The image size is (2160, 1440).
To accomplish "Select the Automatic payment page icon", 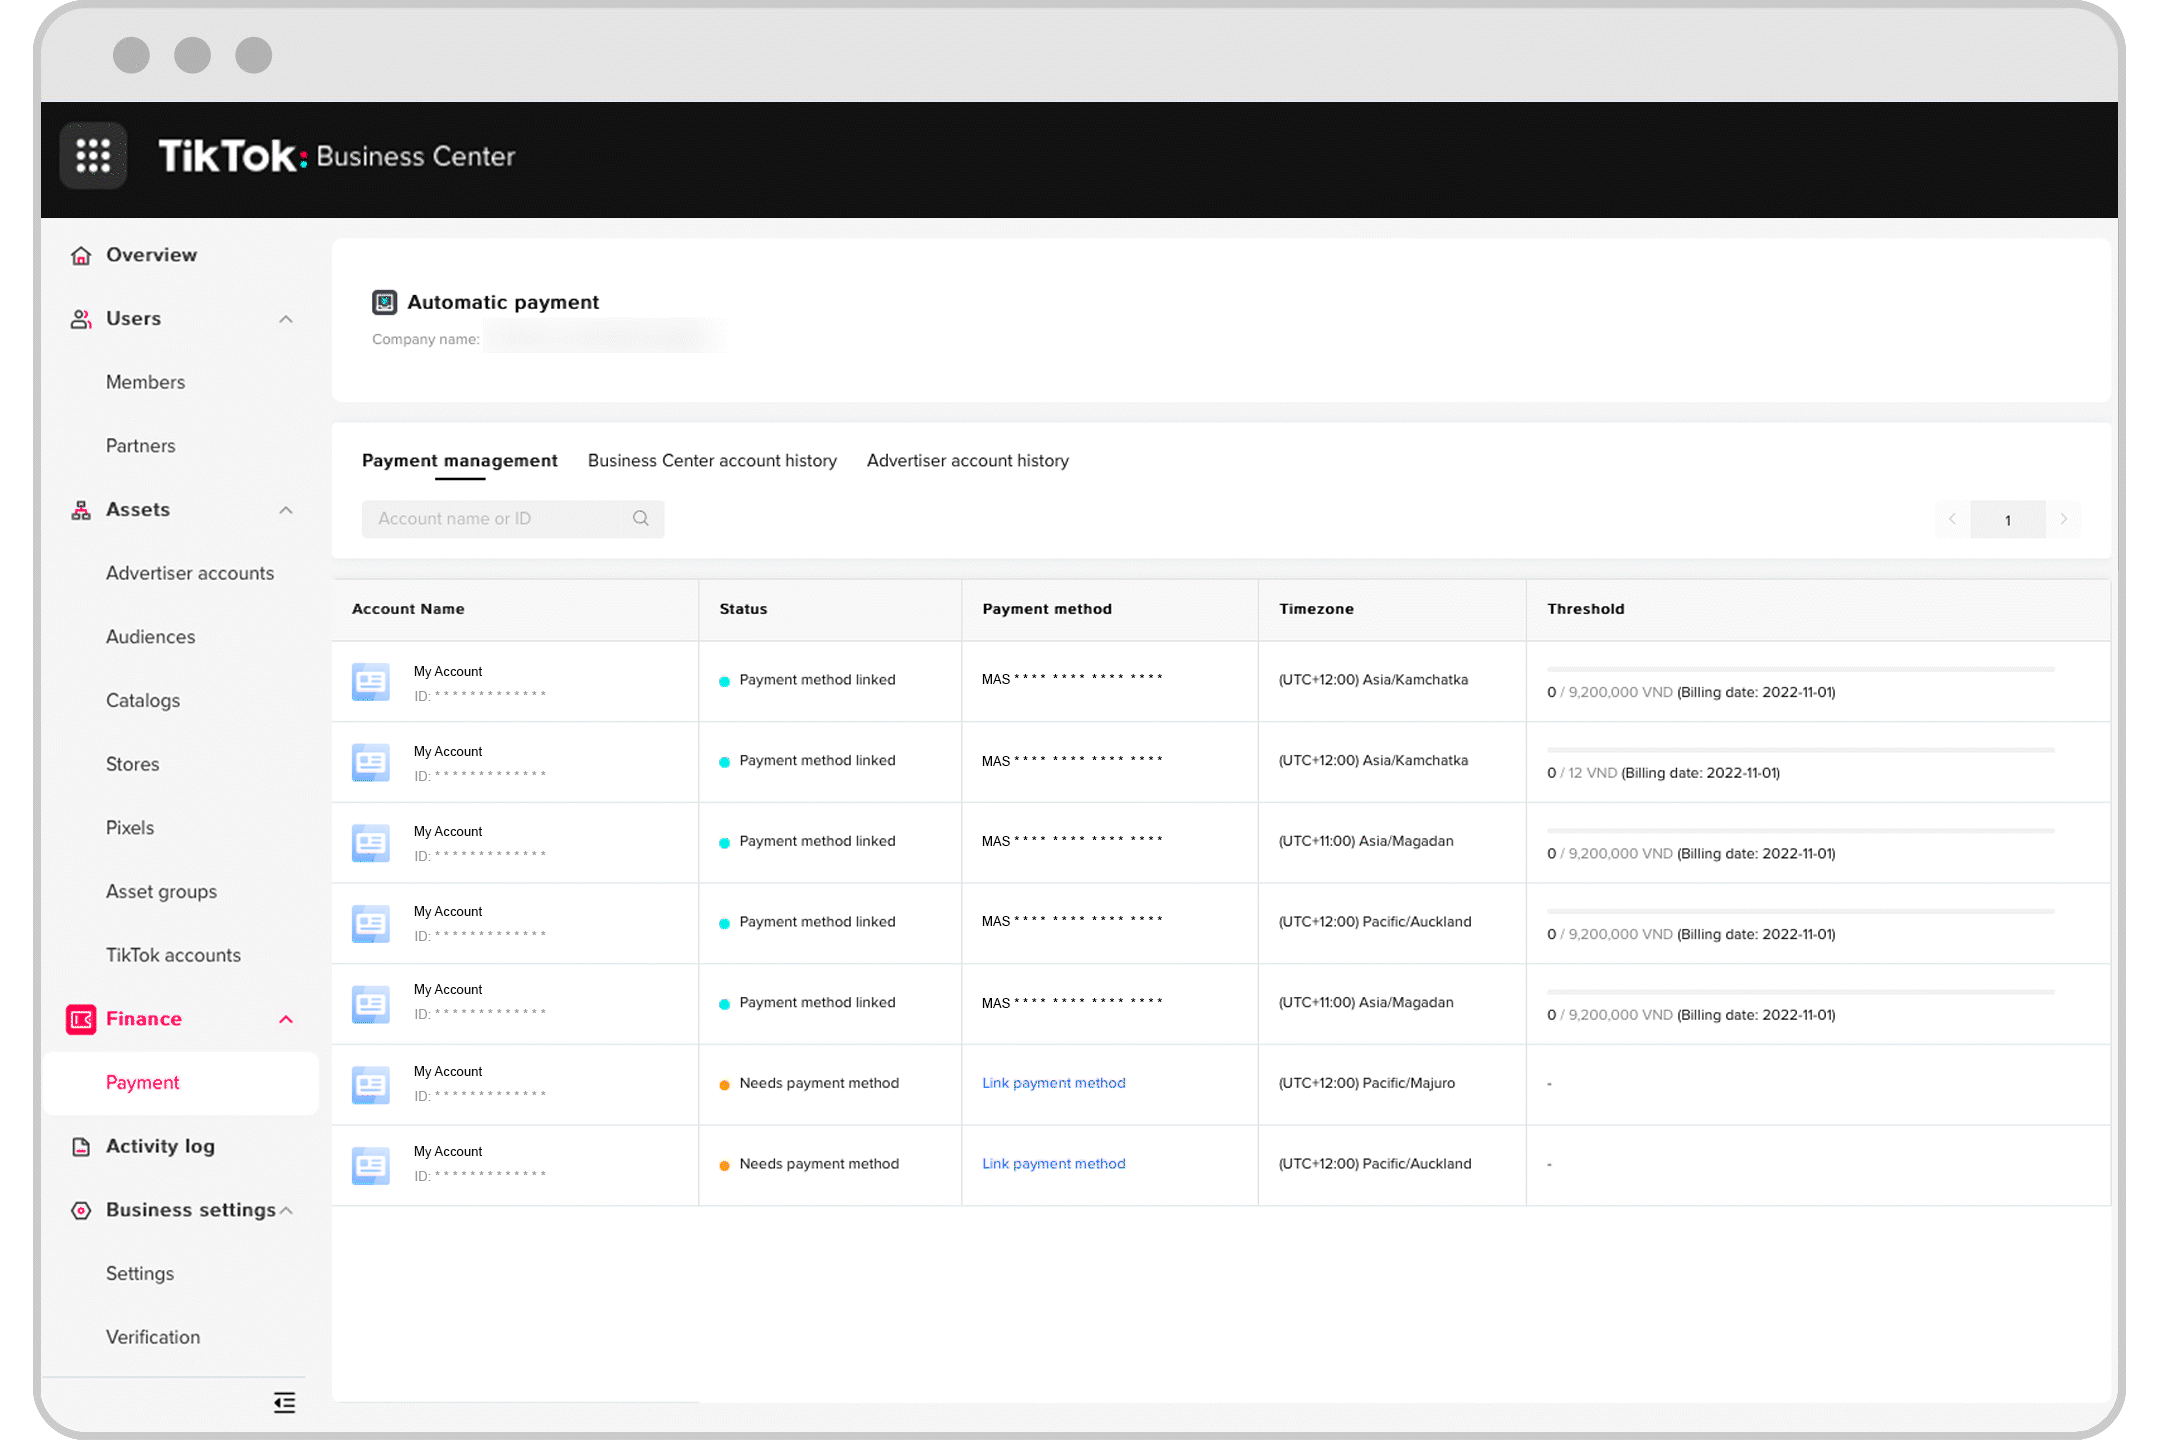I will [x=384, y=301].
